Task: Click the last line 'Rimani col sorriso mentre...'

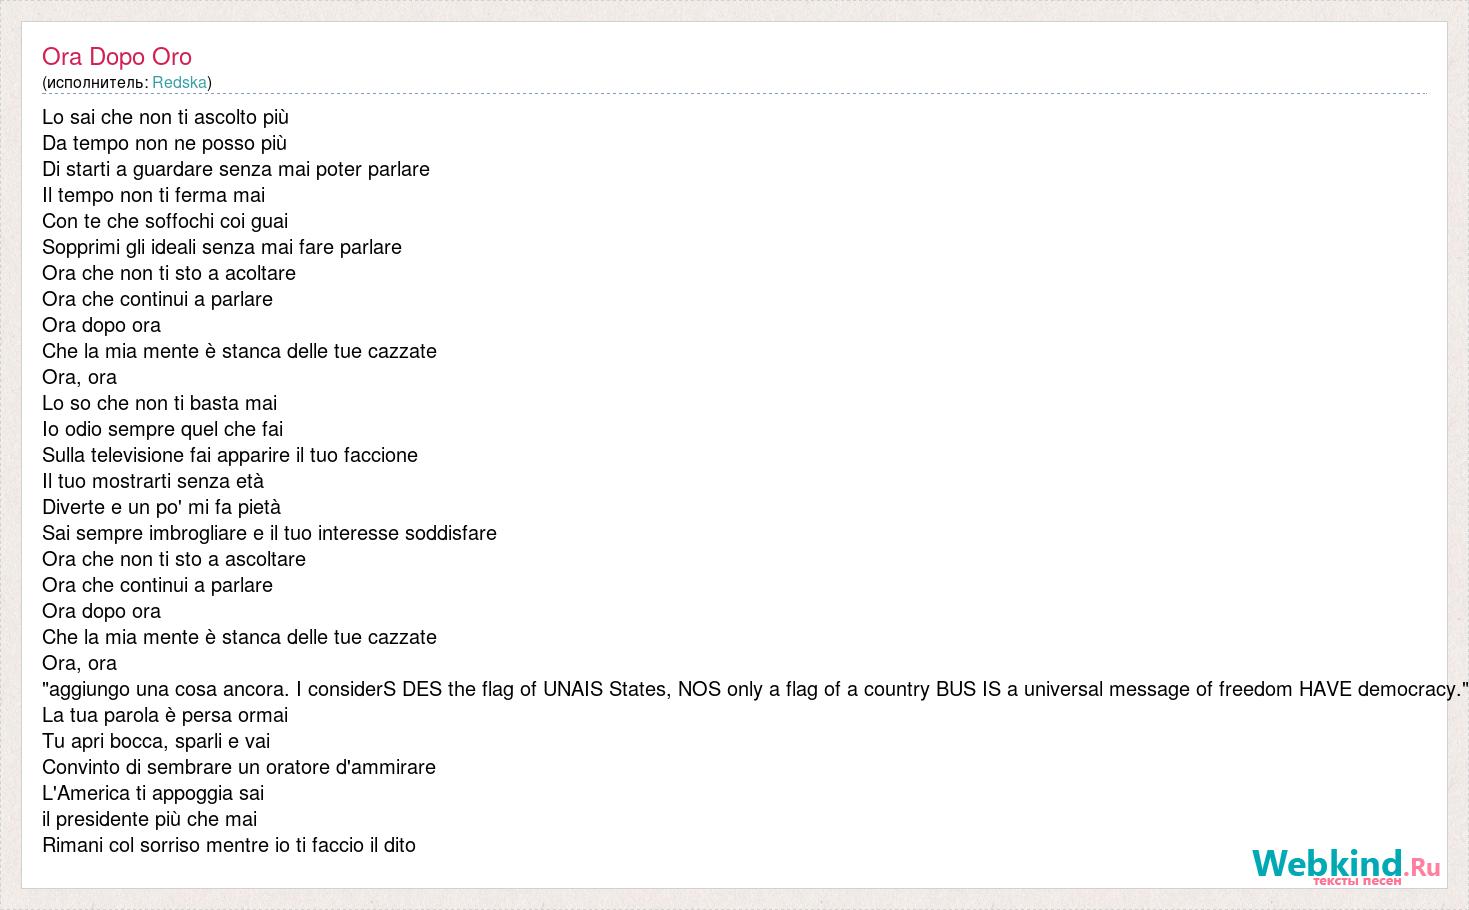Action: click(229, 846)
